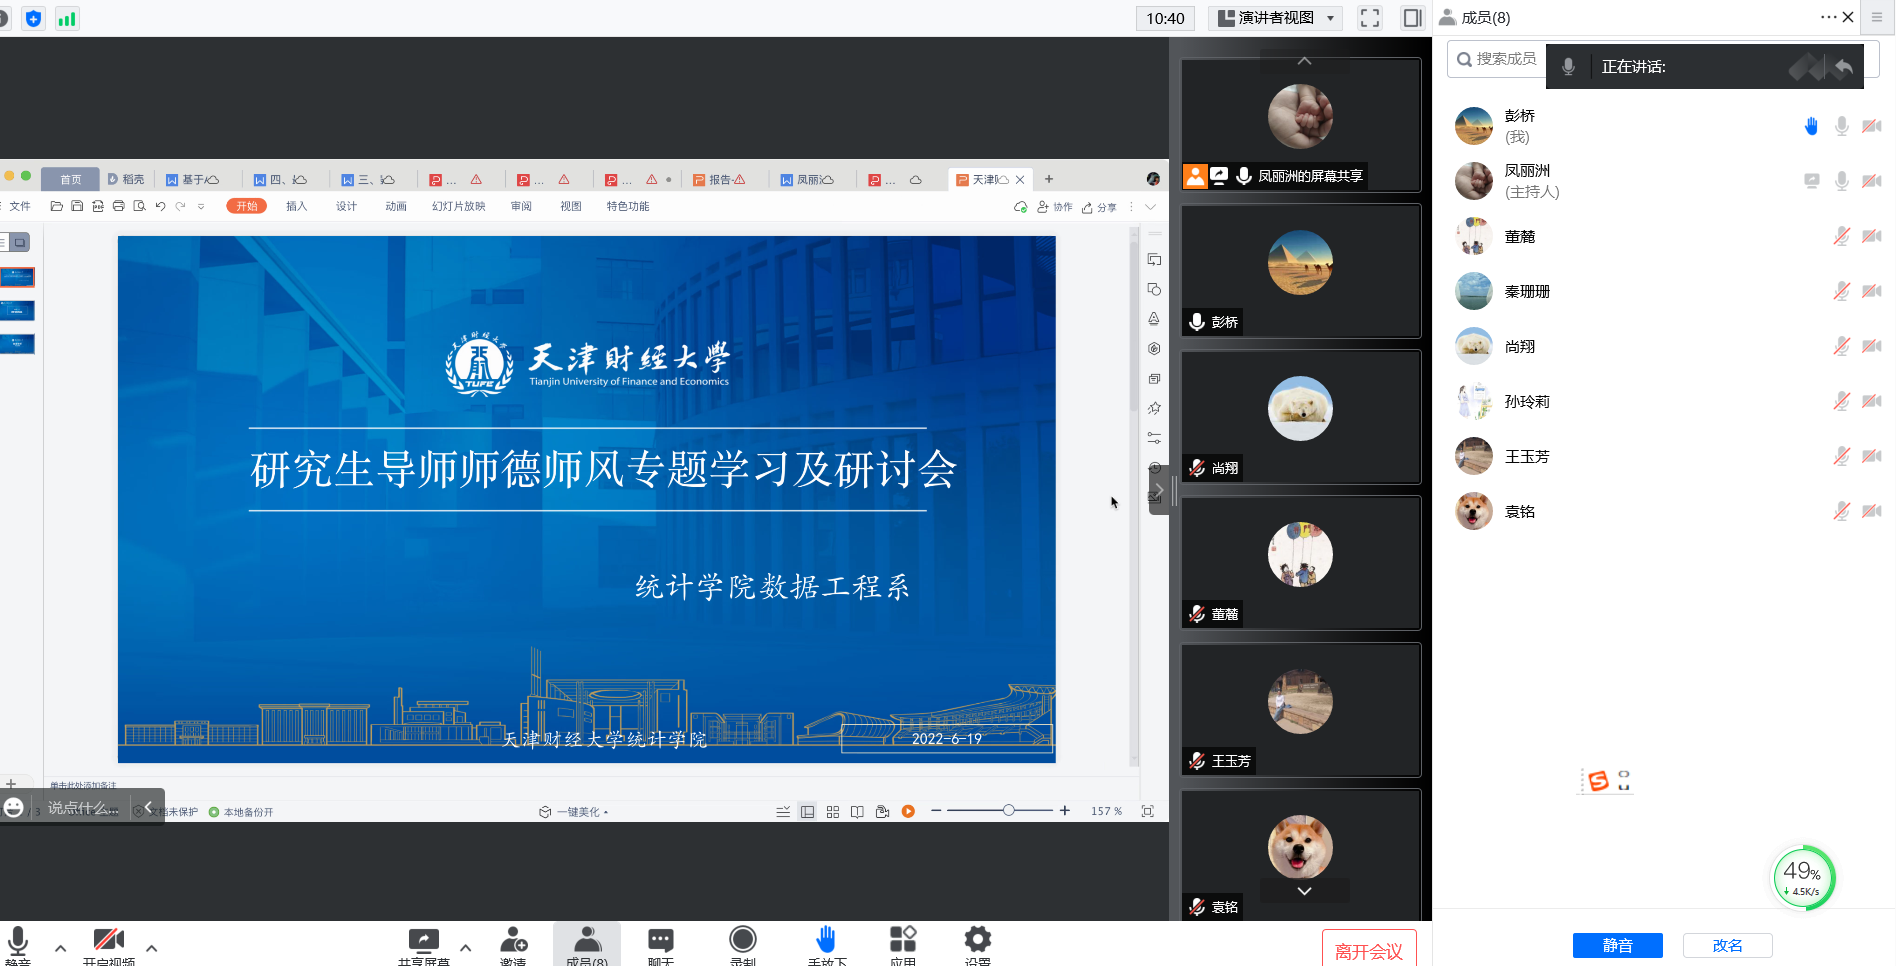Open the 动画 ribbon tab

point(396,206)
